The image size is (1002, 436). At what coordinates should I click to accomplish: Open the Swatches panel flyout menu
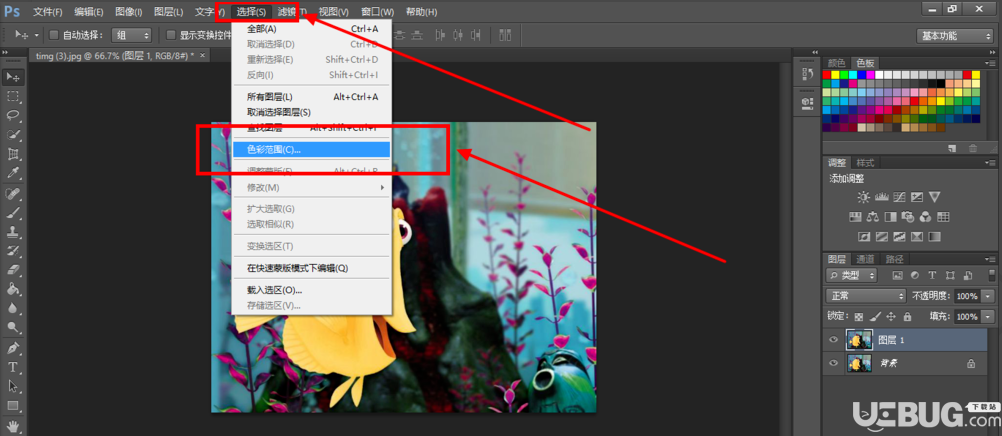(990, 63)
